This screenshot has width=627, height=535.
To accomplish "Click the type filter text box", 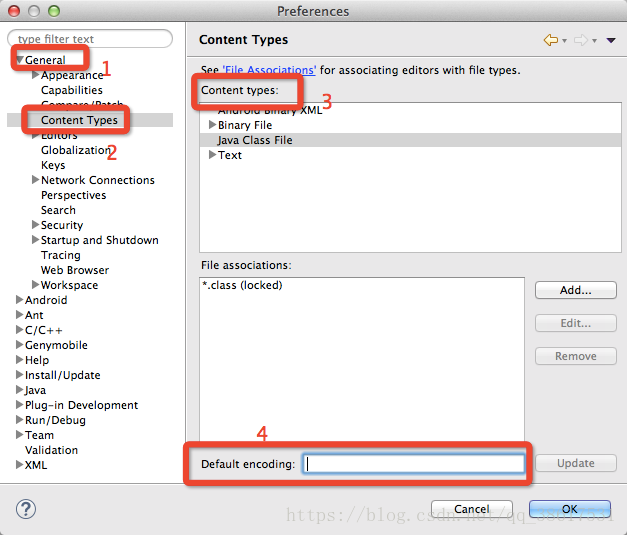I will point(90,39).
